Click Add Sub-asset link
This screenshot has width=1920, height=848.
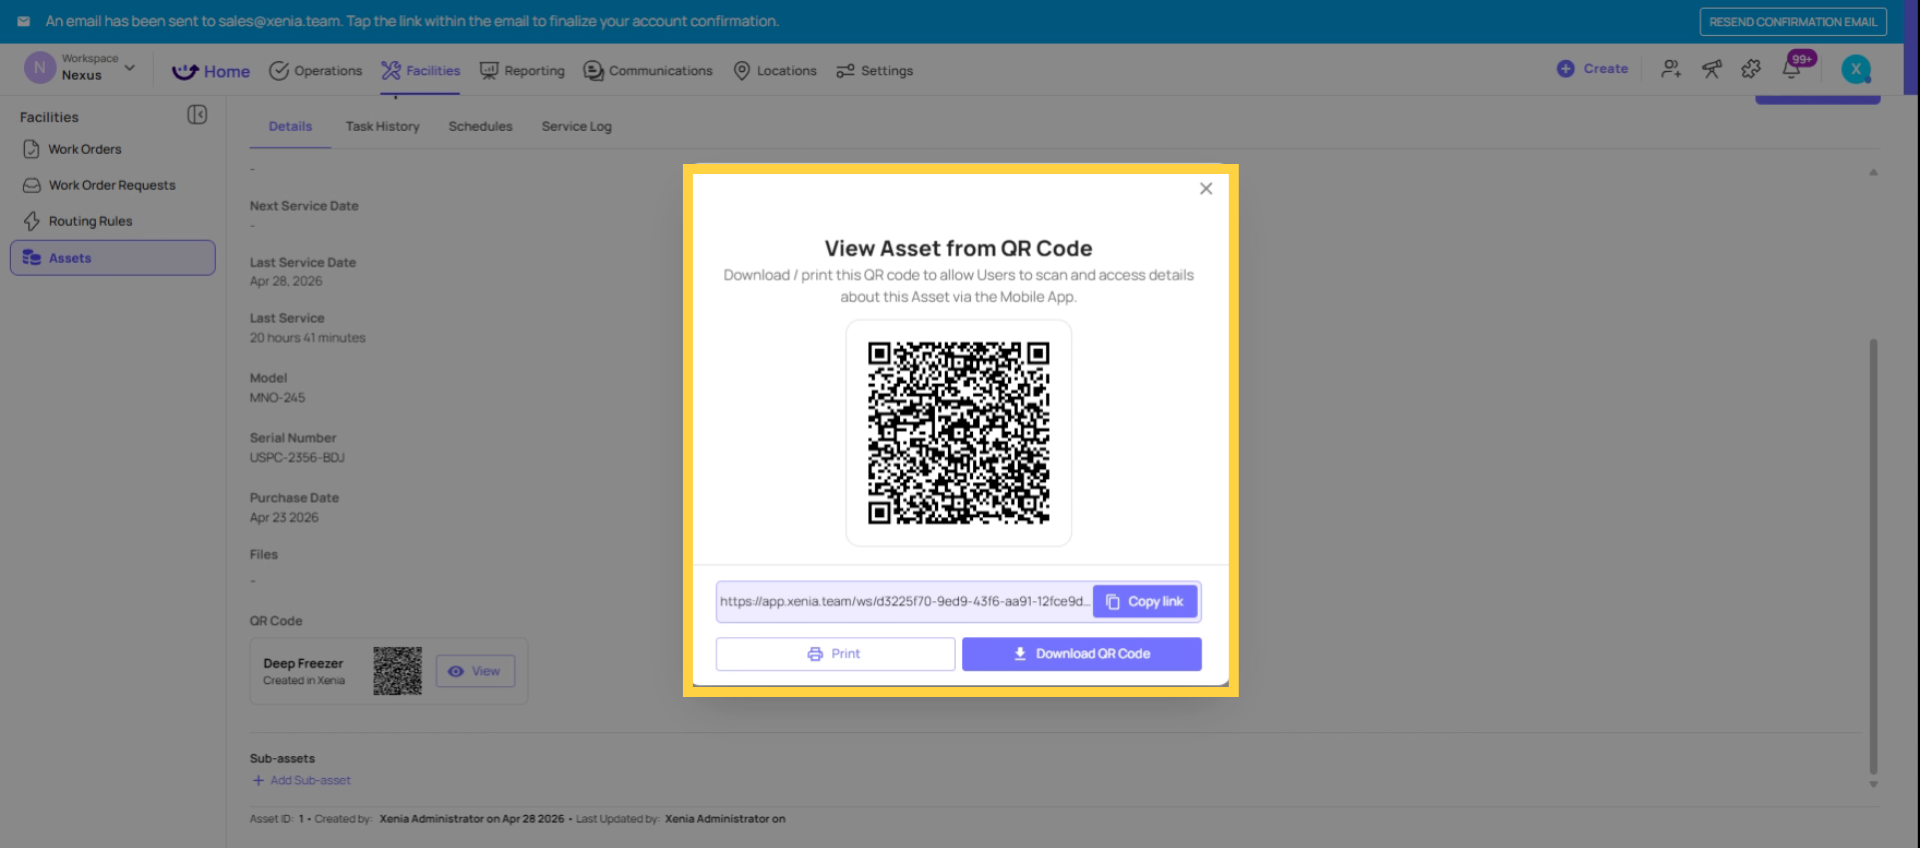point(301,780)
